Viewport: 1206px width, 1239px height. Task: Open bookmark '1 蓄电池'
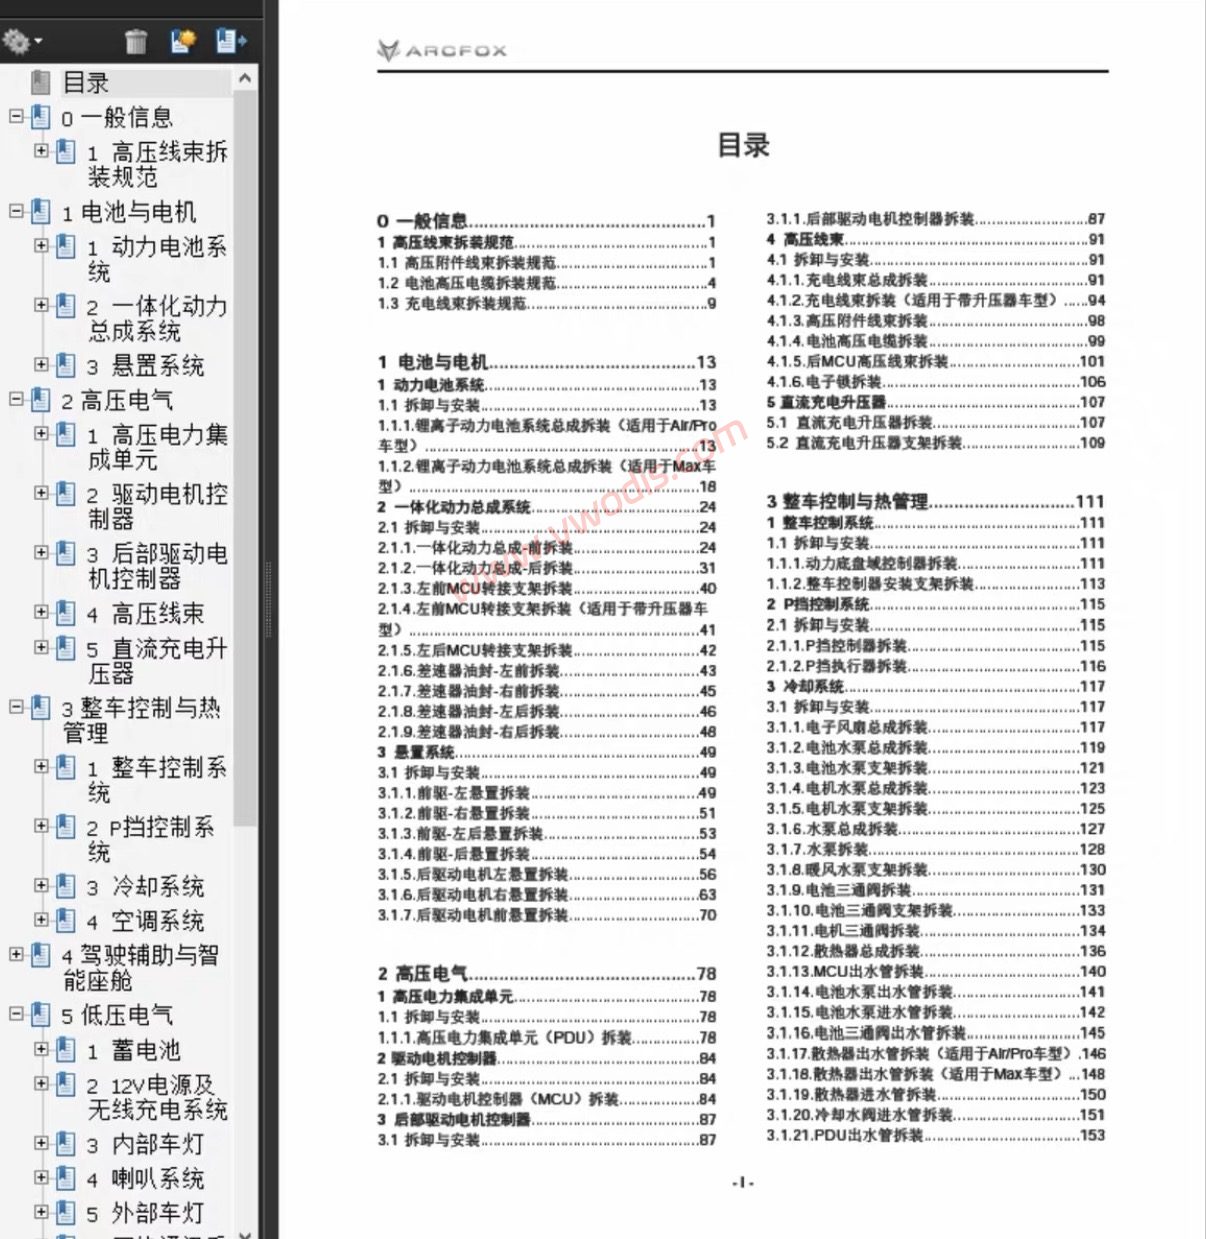[x=133, y=1050]
